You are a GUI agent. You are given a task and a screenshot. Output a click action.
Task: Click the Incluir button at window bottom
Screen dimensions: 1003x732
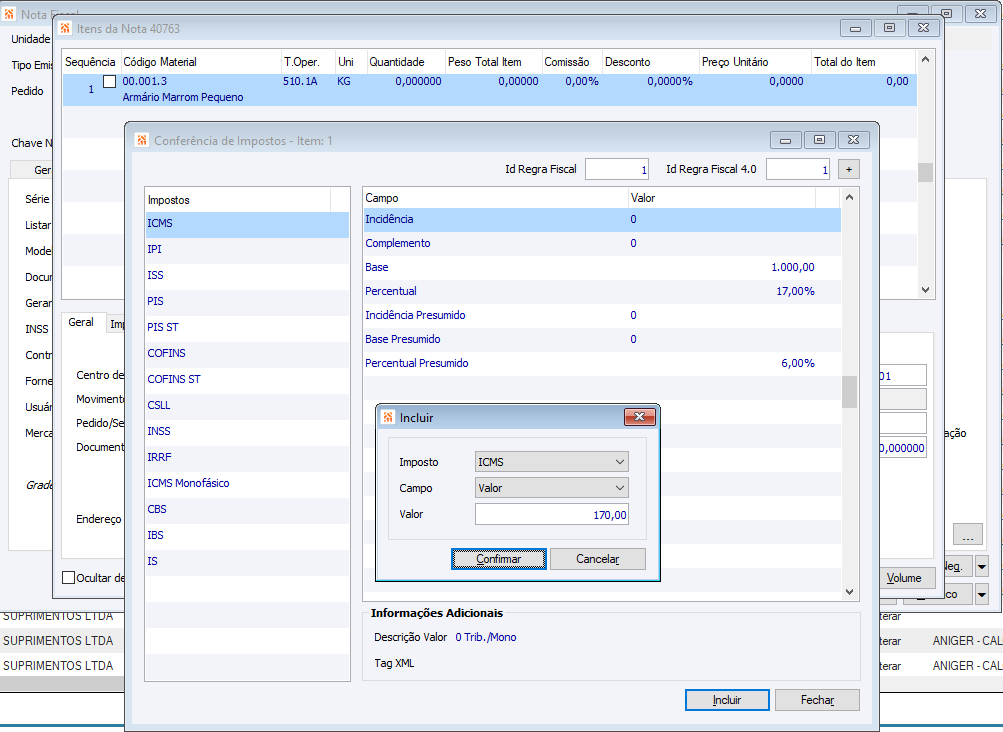pyautogui.click(x=727, y=700)
